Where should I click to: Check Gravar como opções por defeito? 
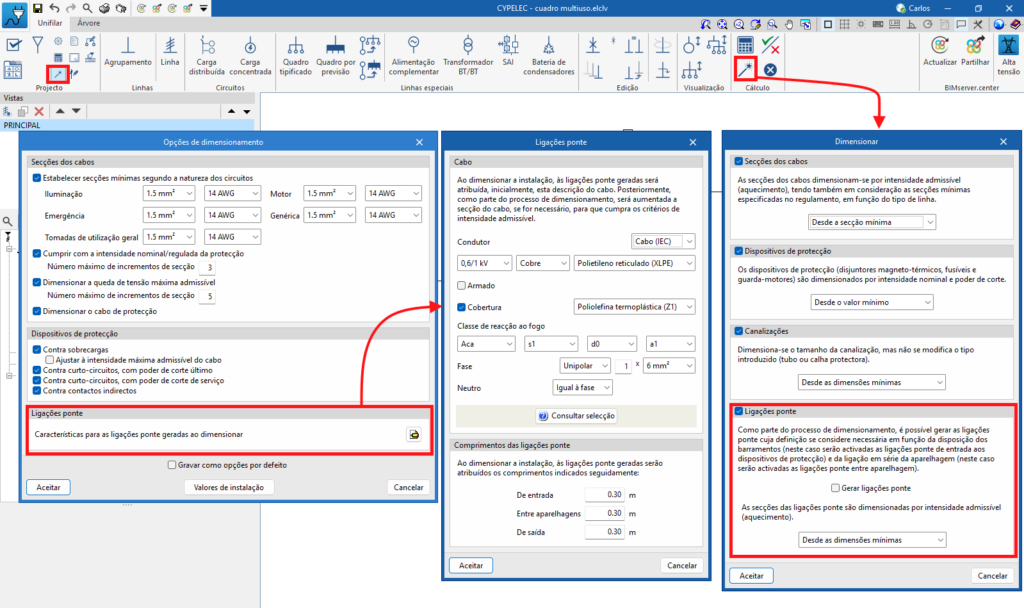[173, 465]
